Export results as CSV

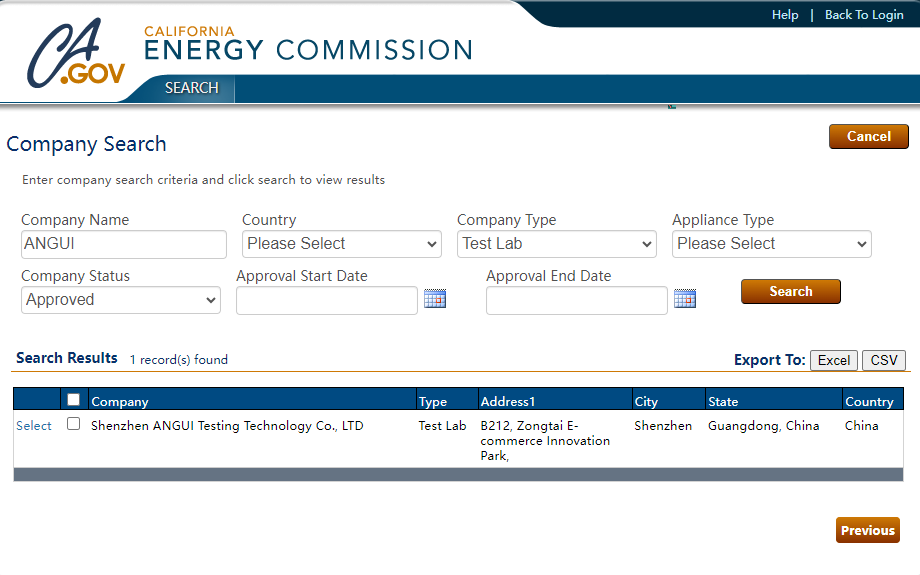pyautogui.click(x=883, y=361)
